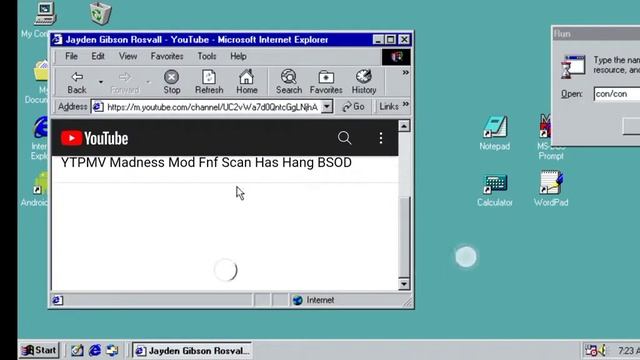Click the Show Desktop Quick Launch icon
This screenshot has height=360, width=640.
pos(77,350)
